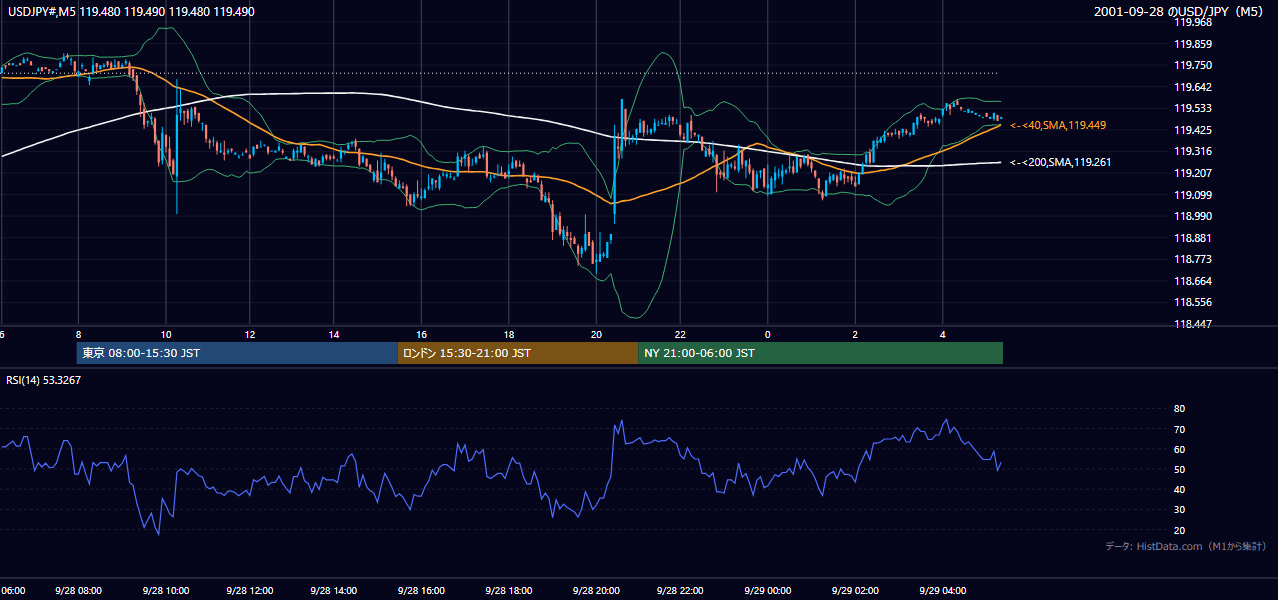Click price level 119.533 on the axis
The width and height of the screenshot is (1278, 600).
1192,109
